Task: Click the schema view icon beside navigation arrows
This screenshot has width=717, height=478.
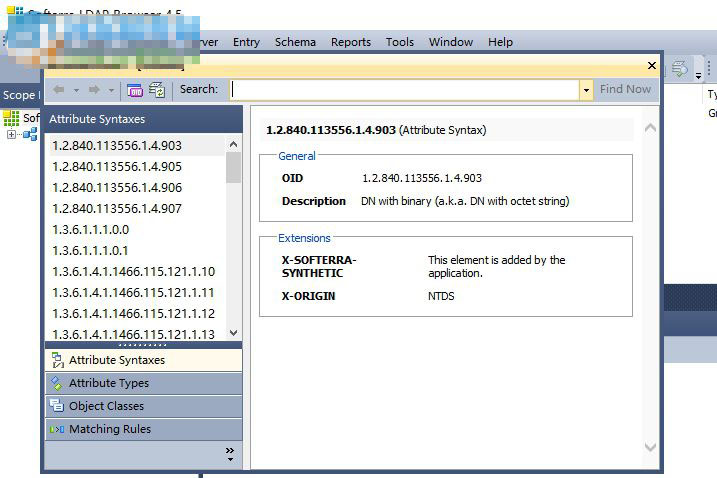Action: 135,90
